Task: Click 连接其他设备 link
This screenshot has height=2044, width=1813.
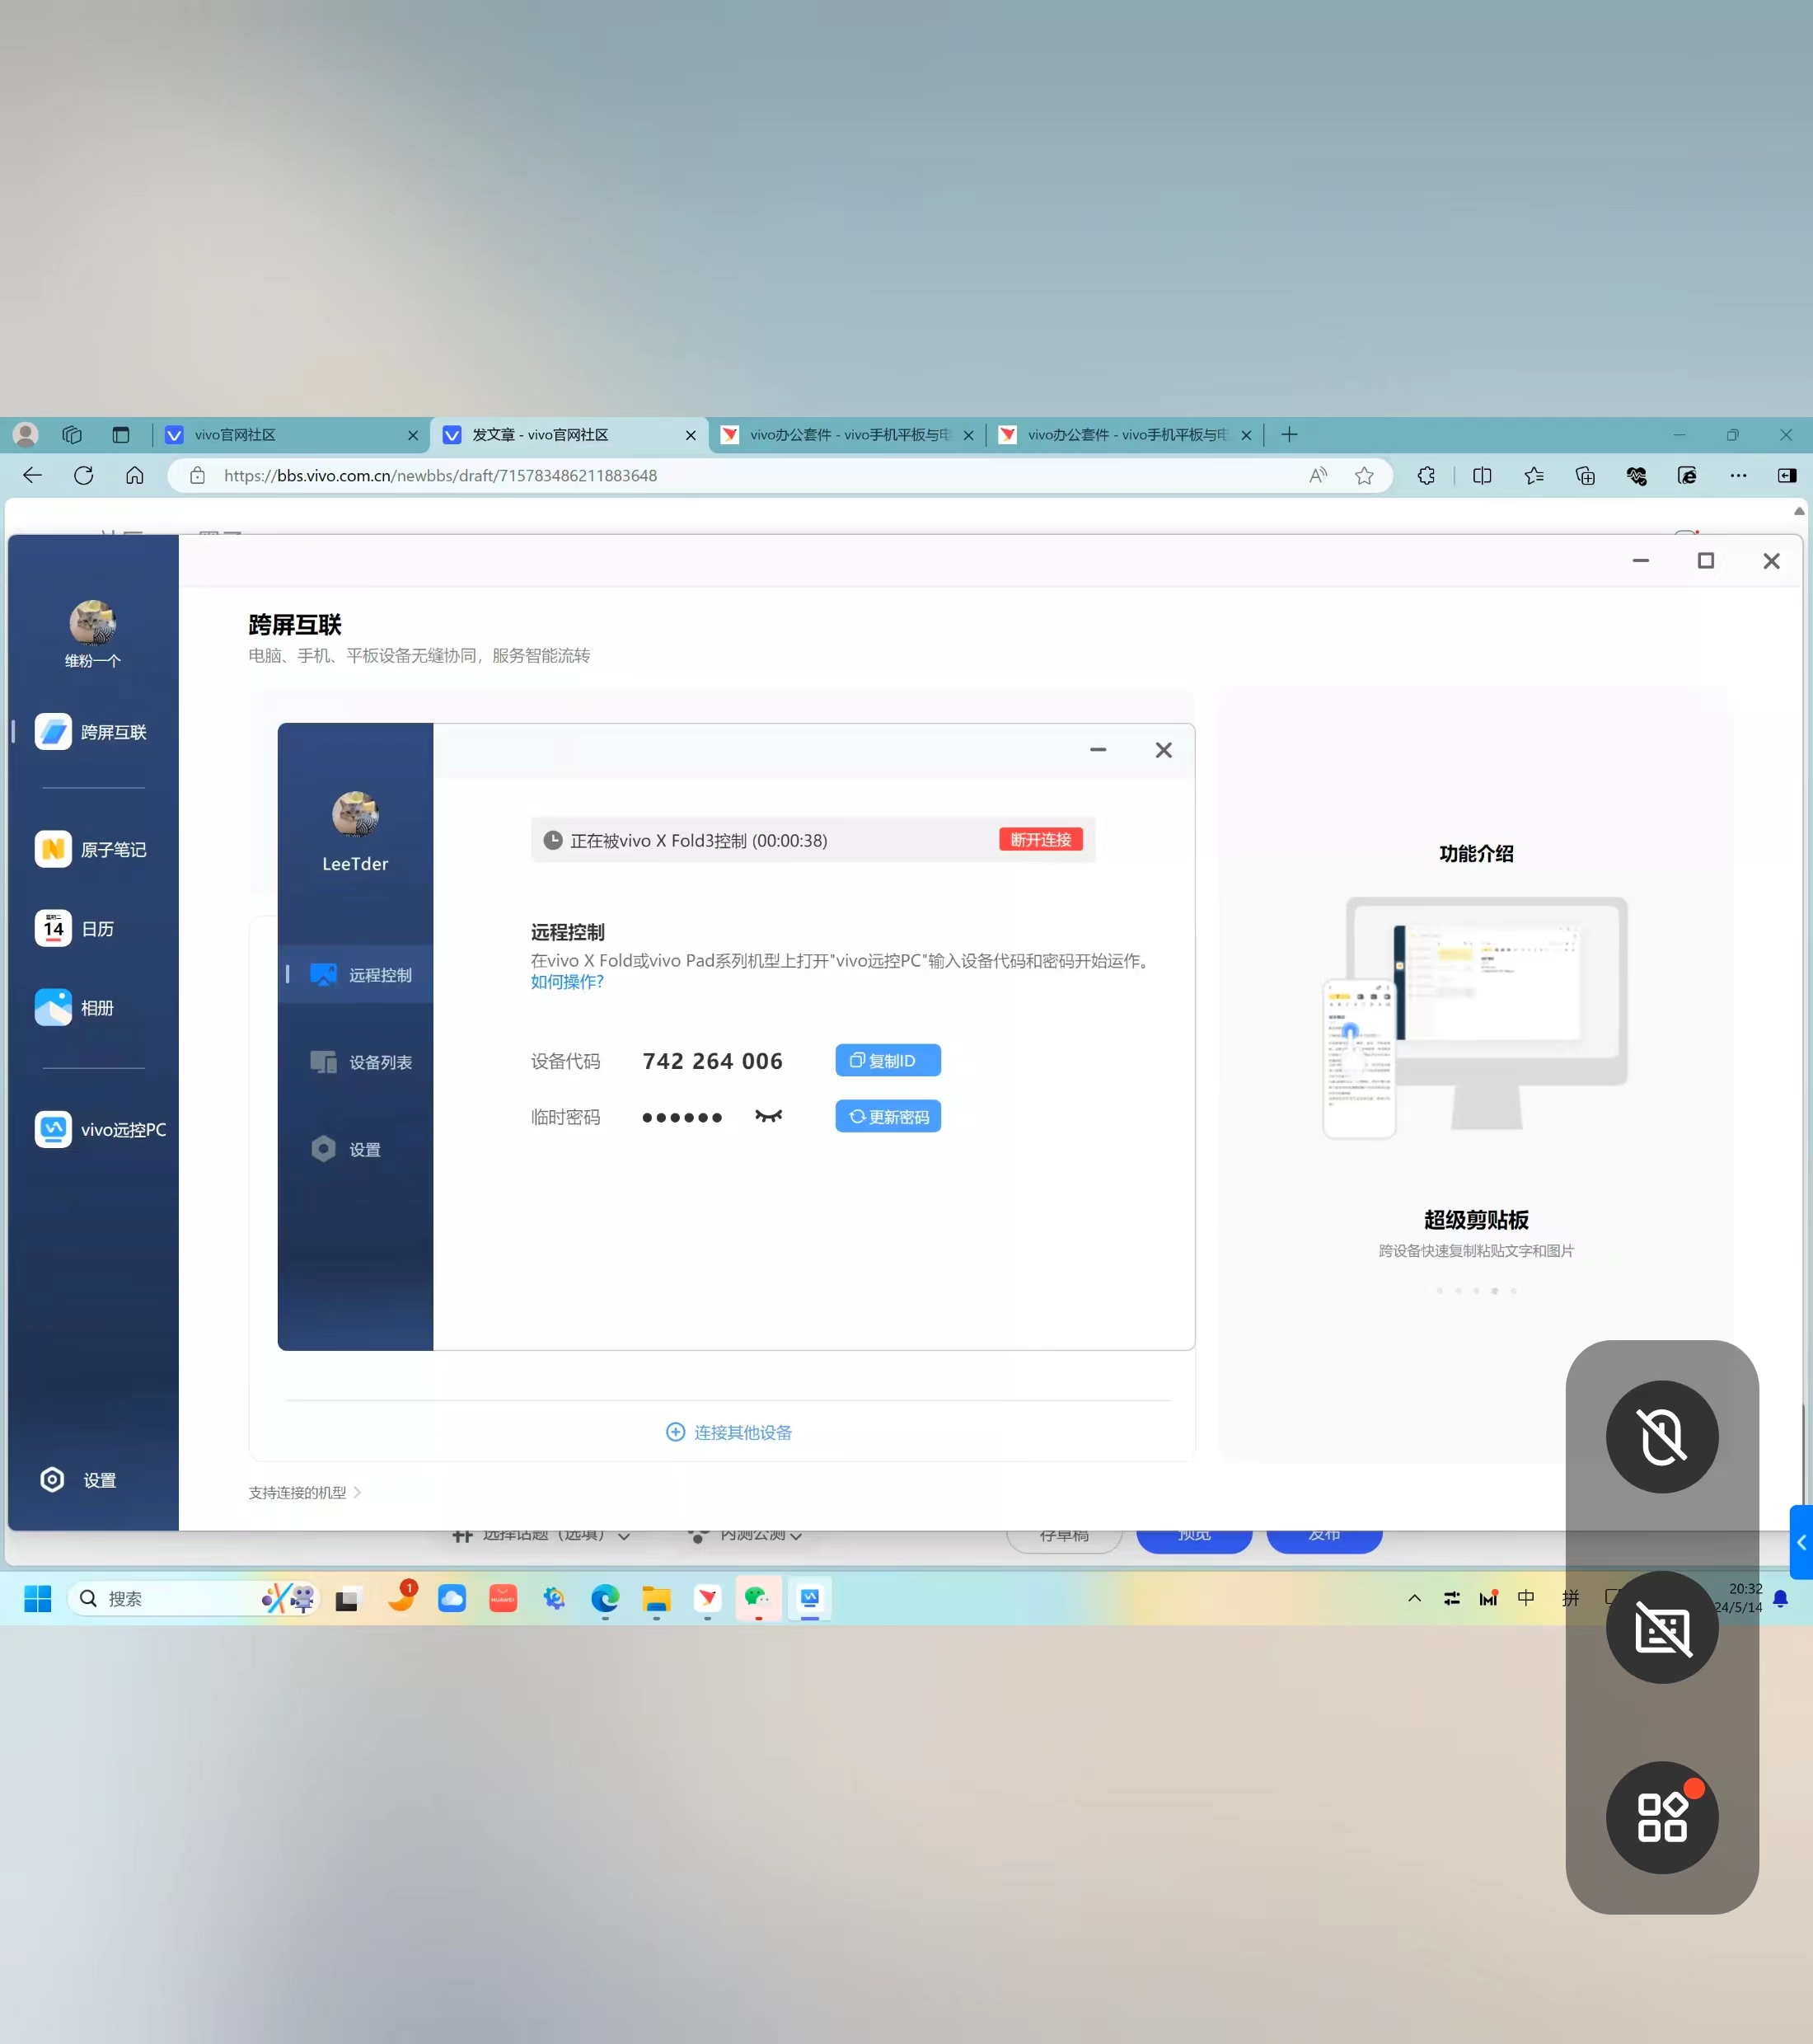Action: point(729,1432)
